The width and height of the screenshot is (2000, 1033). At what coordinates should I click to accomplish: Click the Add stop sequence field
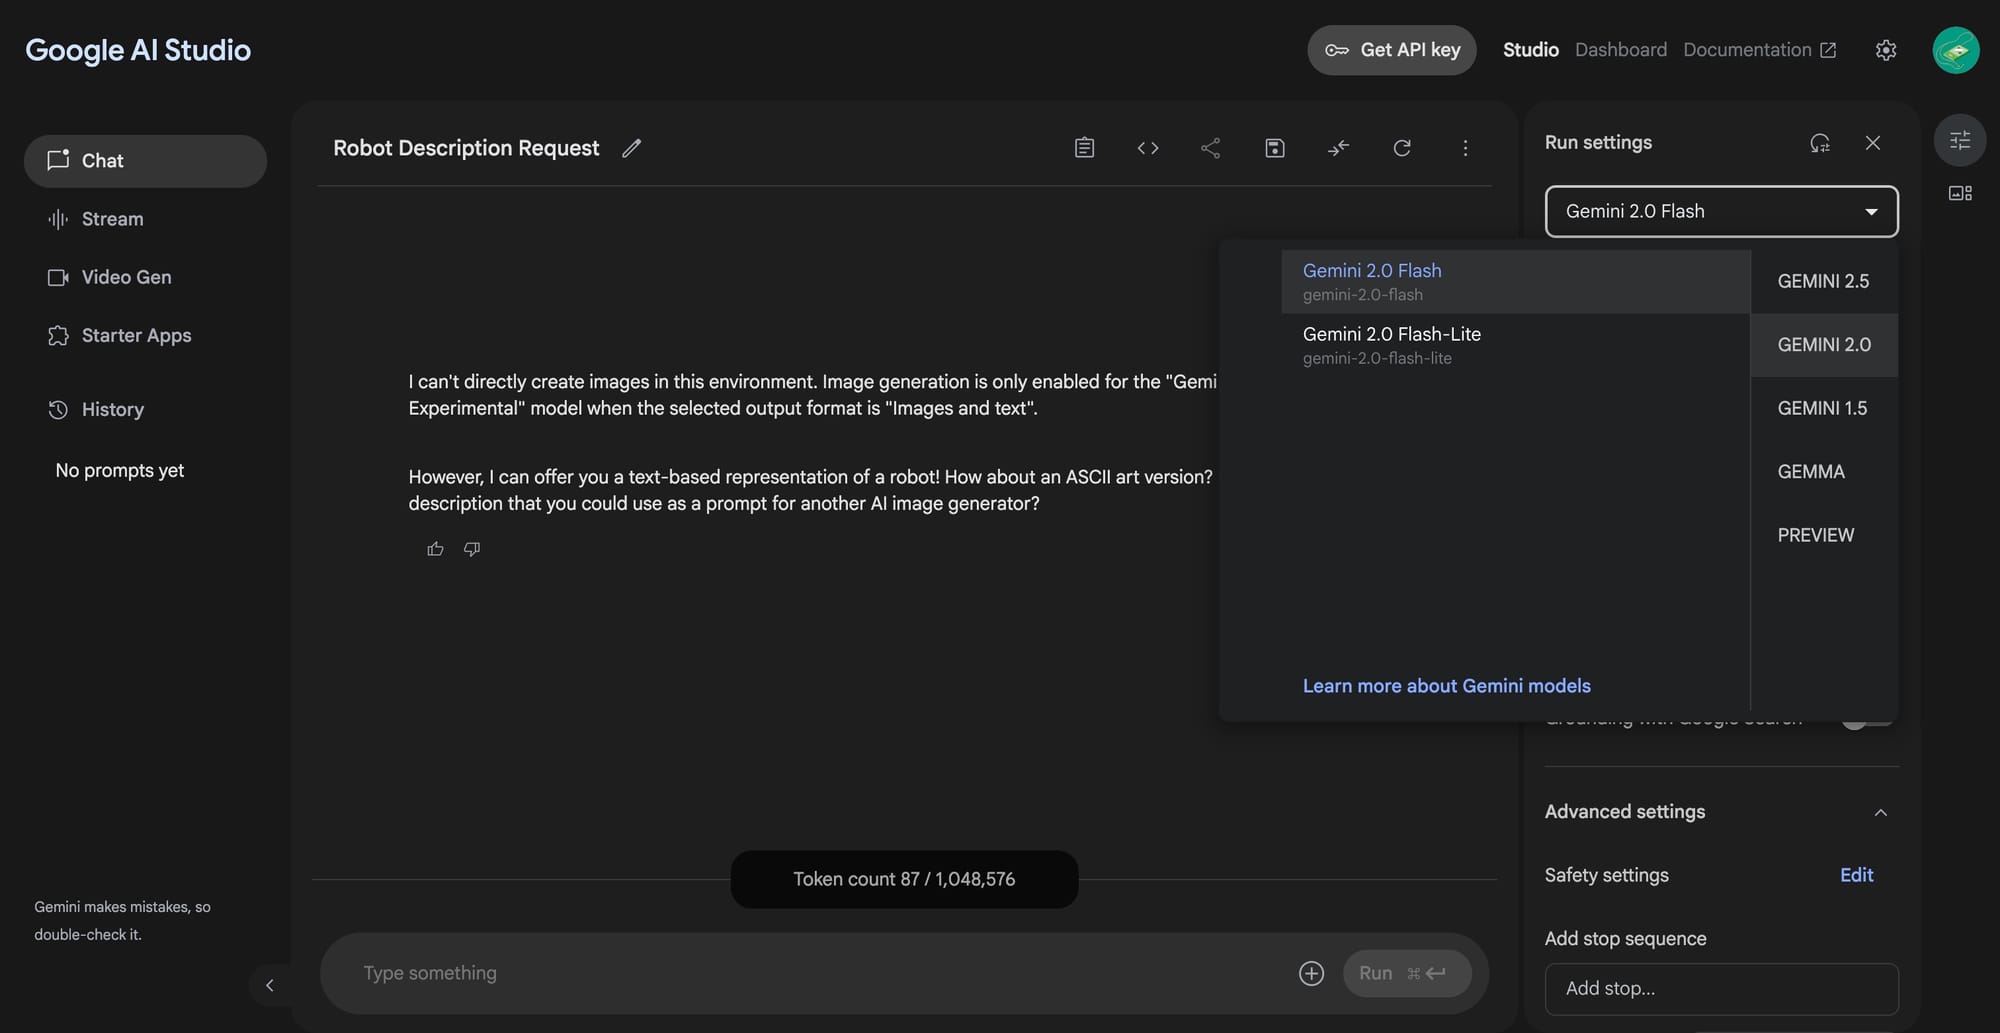(x=1721, y=989)
